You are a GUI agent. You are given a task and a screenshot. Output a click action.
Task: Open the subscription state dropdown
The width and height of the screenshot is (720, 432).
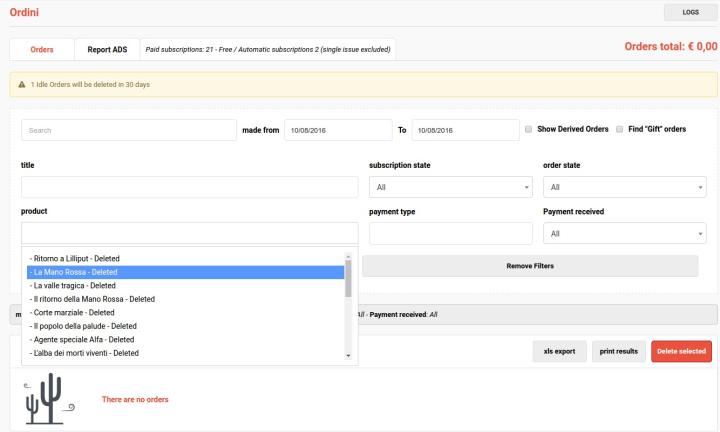(x=450, y=187)
